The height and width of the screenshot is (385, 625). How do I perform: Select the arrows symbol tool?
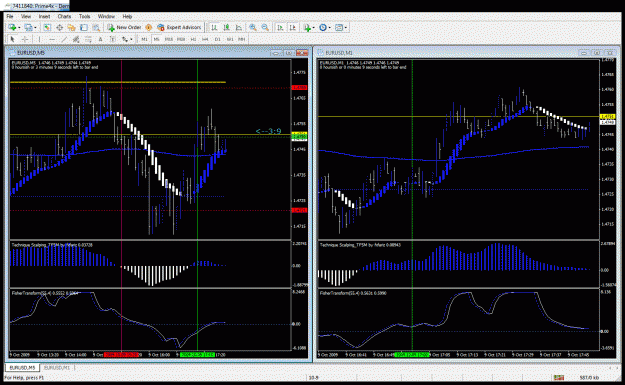click(x=125, y=39)
